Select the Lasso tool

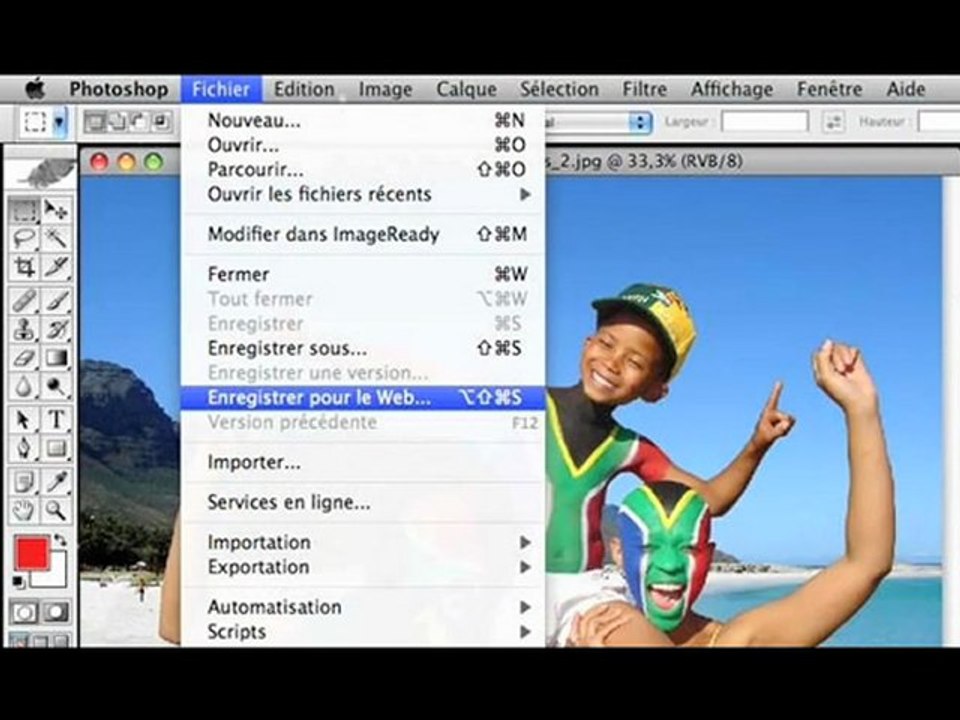tap(24, 238)
